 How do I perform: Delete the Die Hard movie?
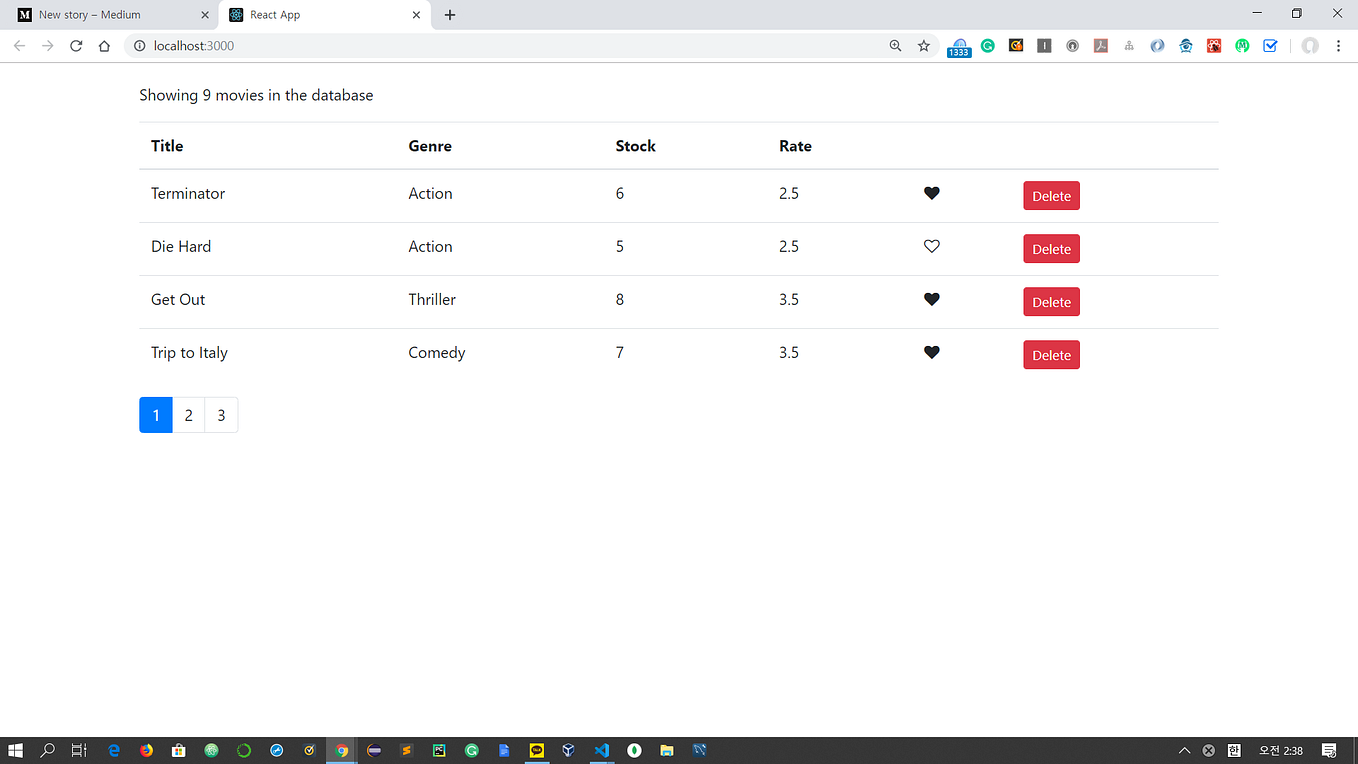pos(1051,248)
